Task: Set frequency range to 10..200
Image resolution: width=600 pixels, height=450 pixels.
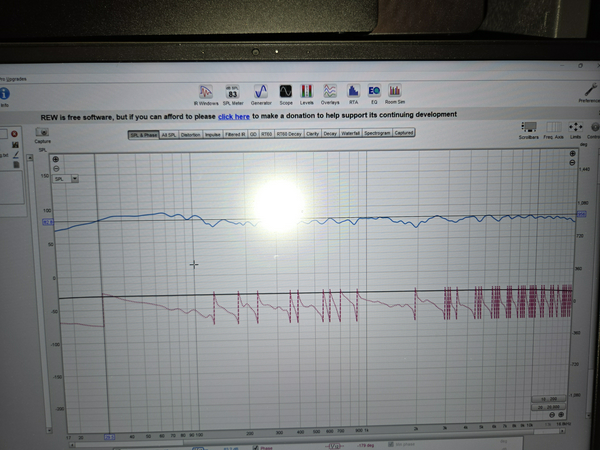Action: 549,399
